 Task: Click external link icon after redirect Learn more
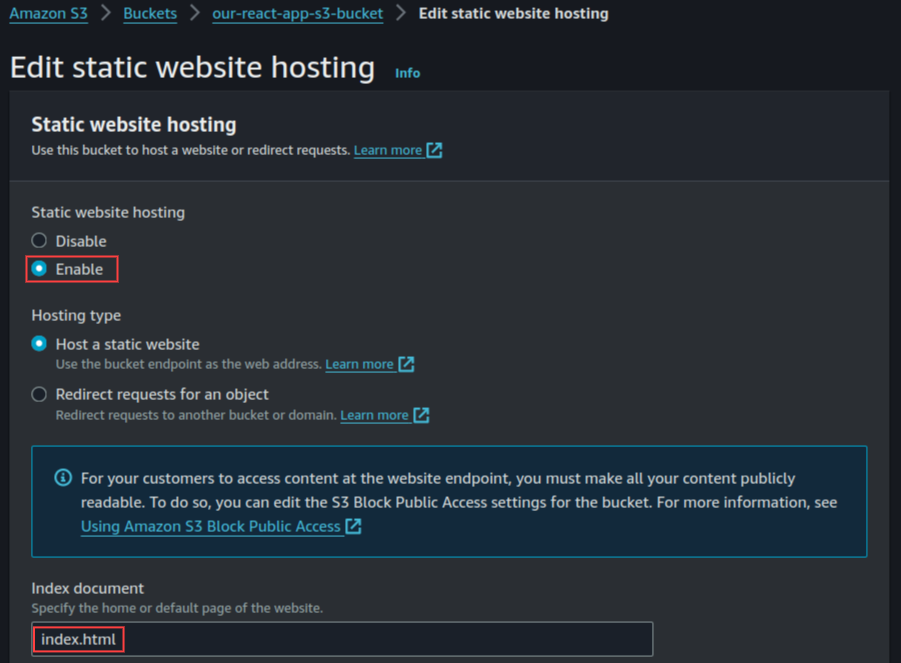pos(421,415)
